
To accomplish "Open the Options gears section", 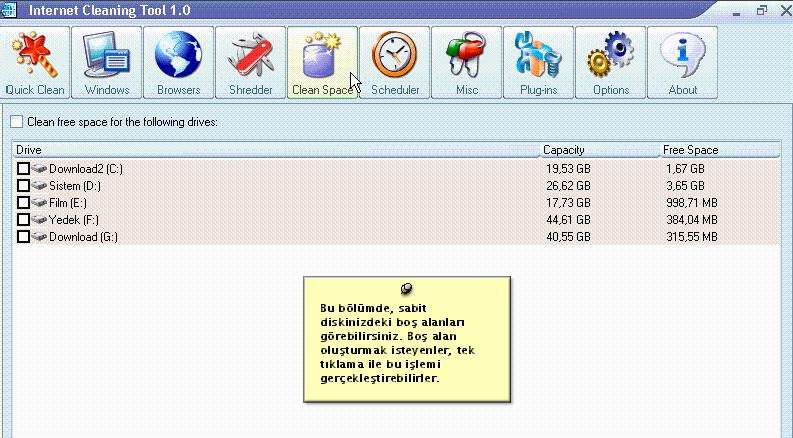I will coord(610,63).
